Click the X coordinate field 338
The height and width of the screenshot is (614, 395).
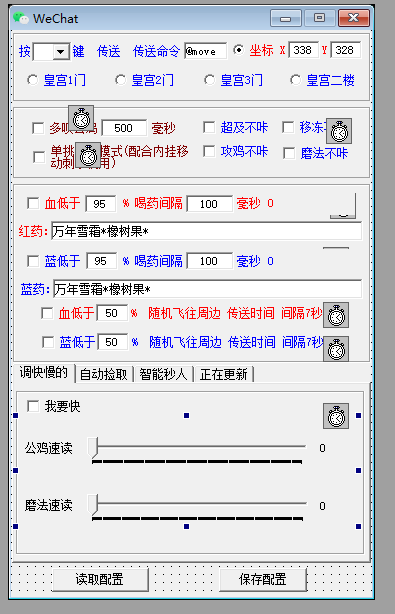[303, 50]
